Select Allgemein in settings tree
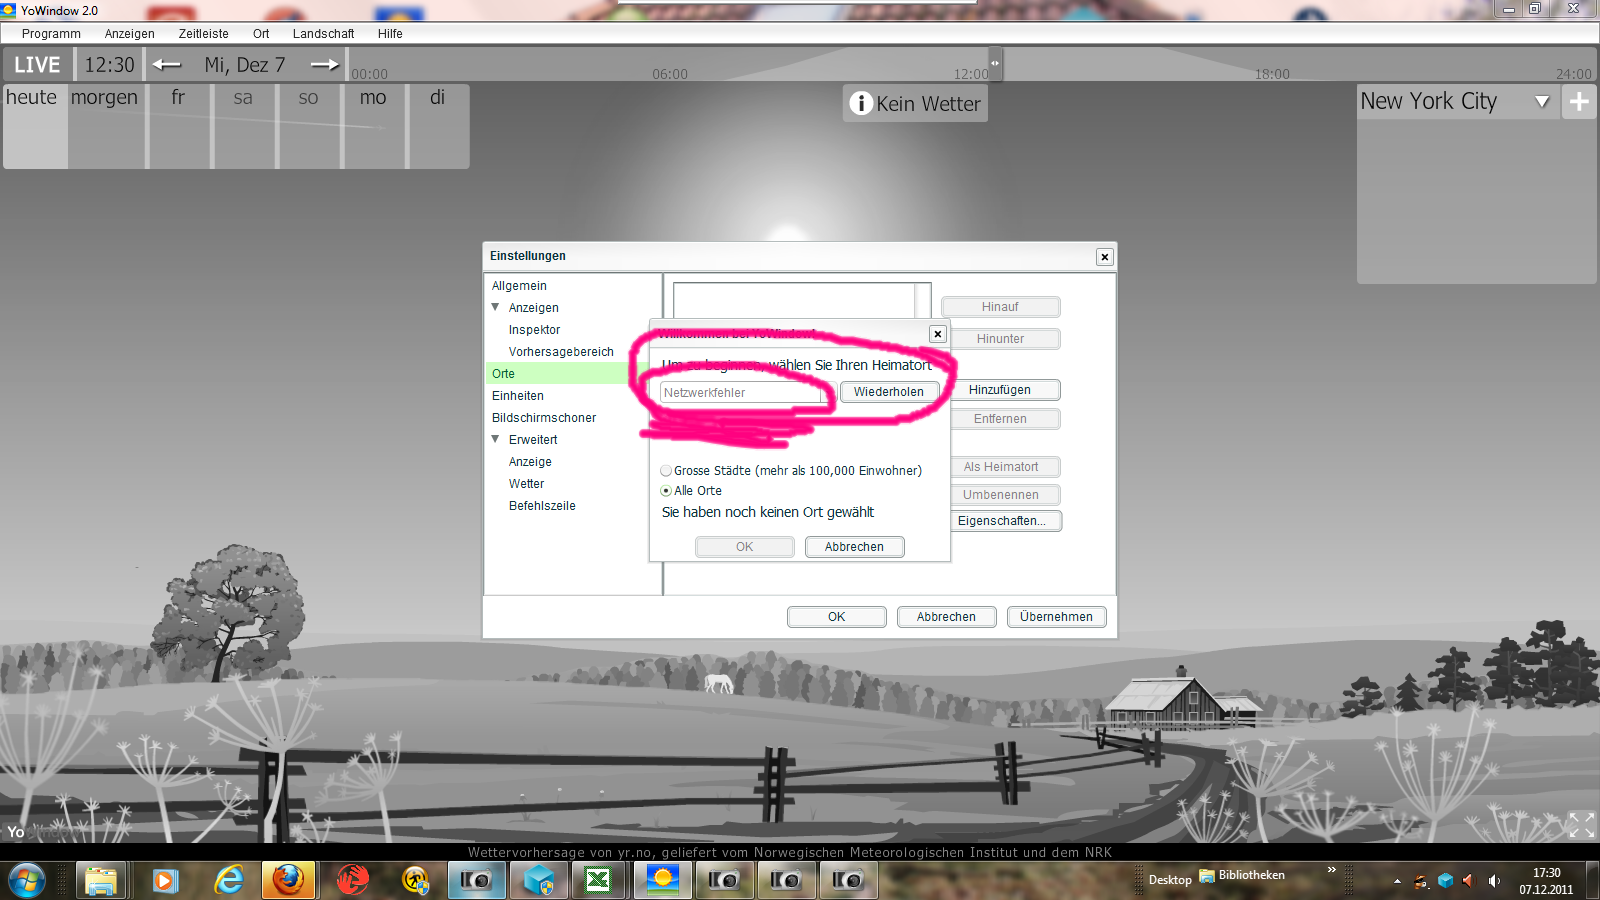Screen dimensions: 1600x900 click(x=520, y=286)
